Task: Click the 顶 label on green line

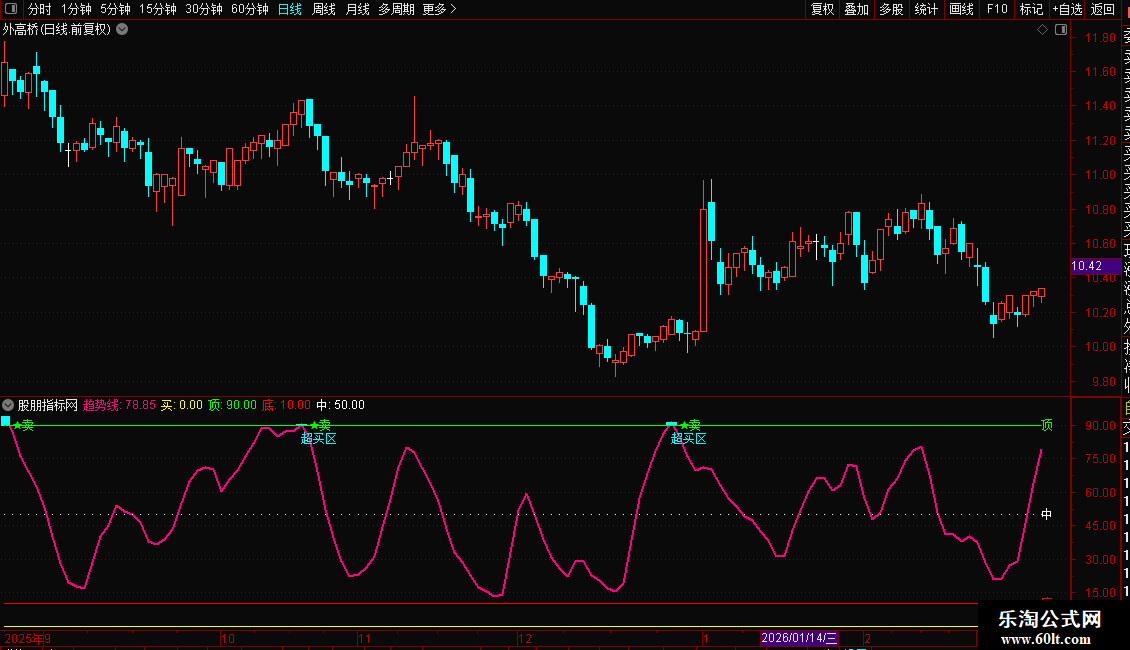Action: point(1047,425)
